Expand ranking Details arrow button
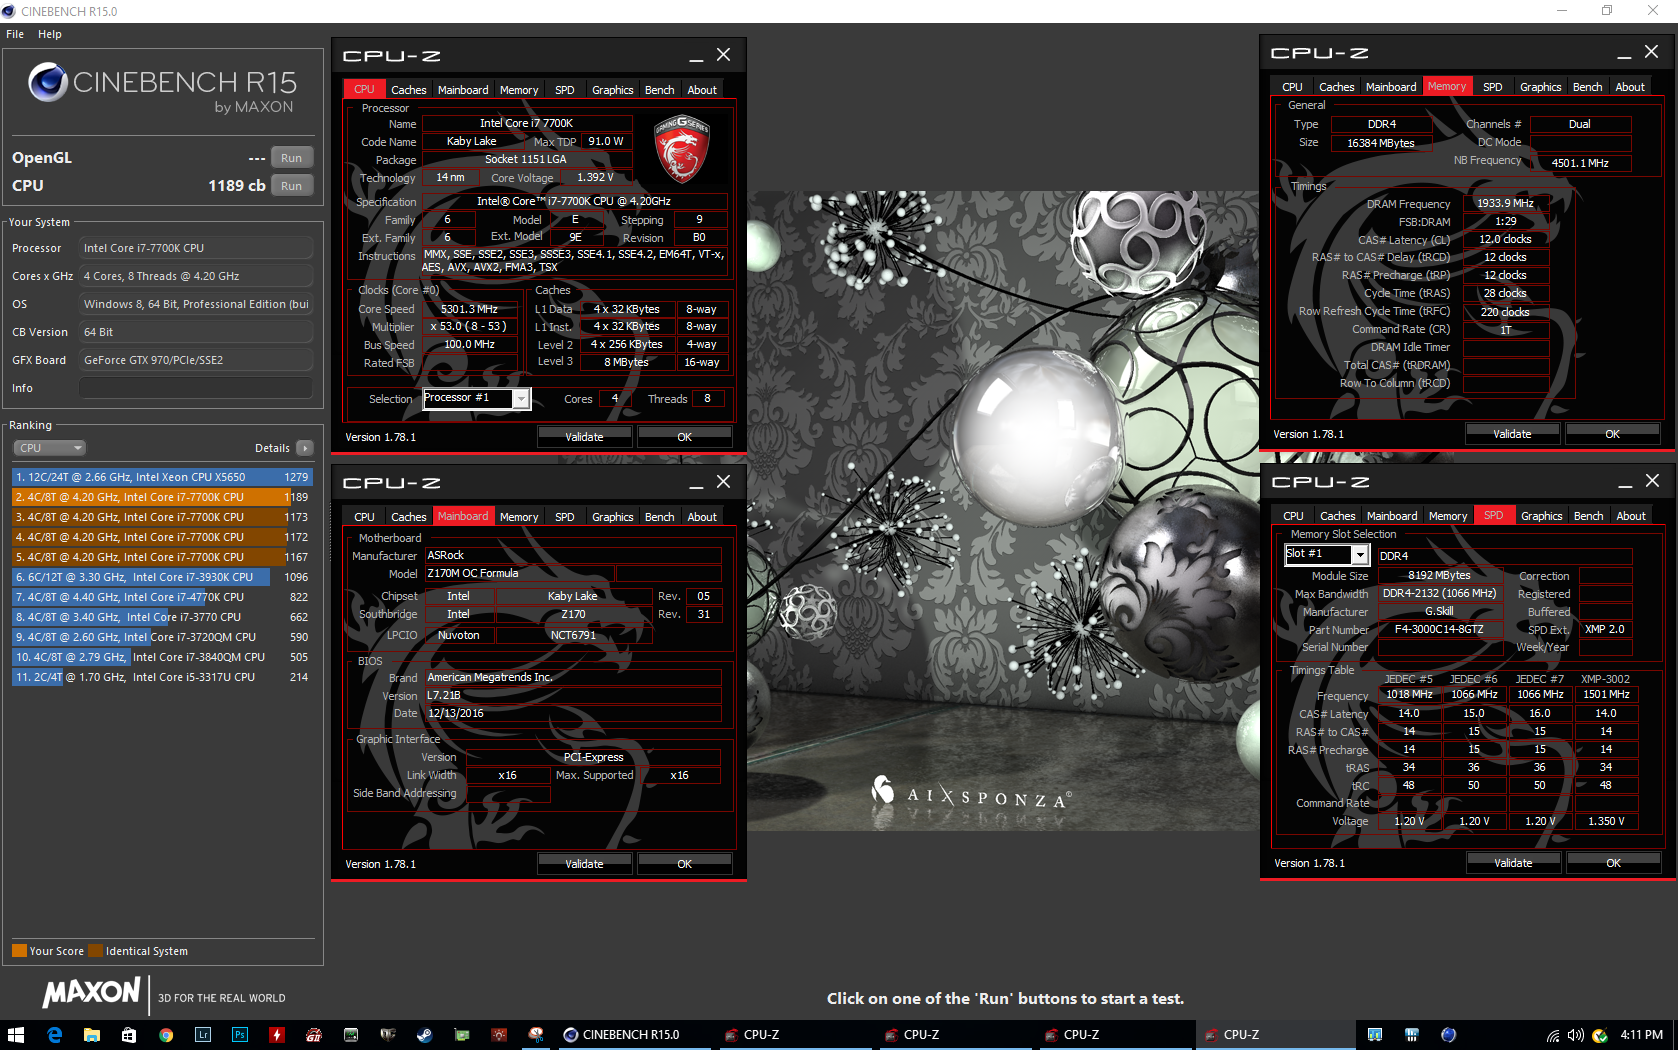1678x1050 pixels. (305, 448)
